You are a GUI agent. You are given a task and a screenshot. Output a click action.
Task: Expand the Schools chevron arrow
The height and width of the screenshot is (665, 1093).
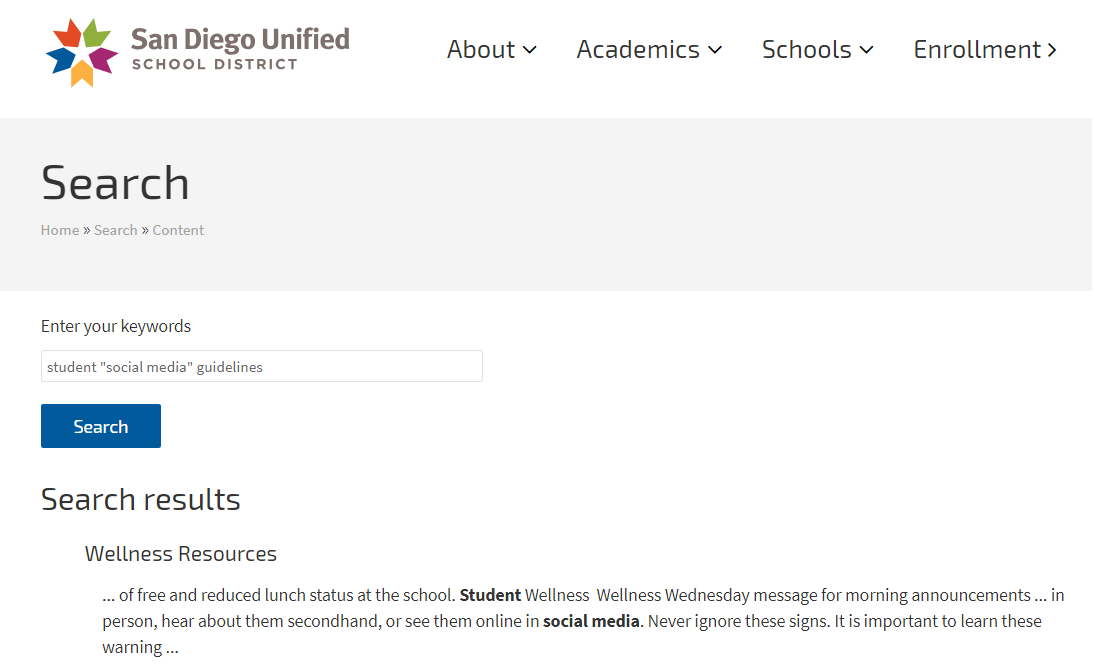coord(867,50)
